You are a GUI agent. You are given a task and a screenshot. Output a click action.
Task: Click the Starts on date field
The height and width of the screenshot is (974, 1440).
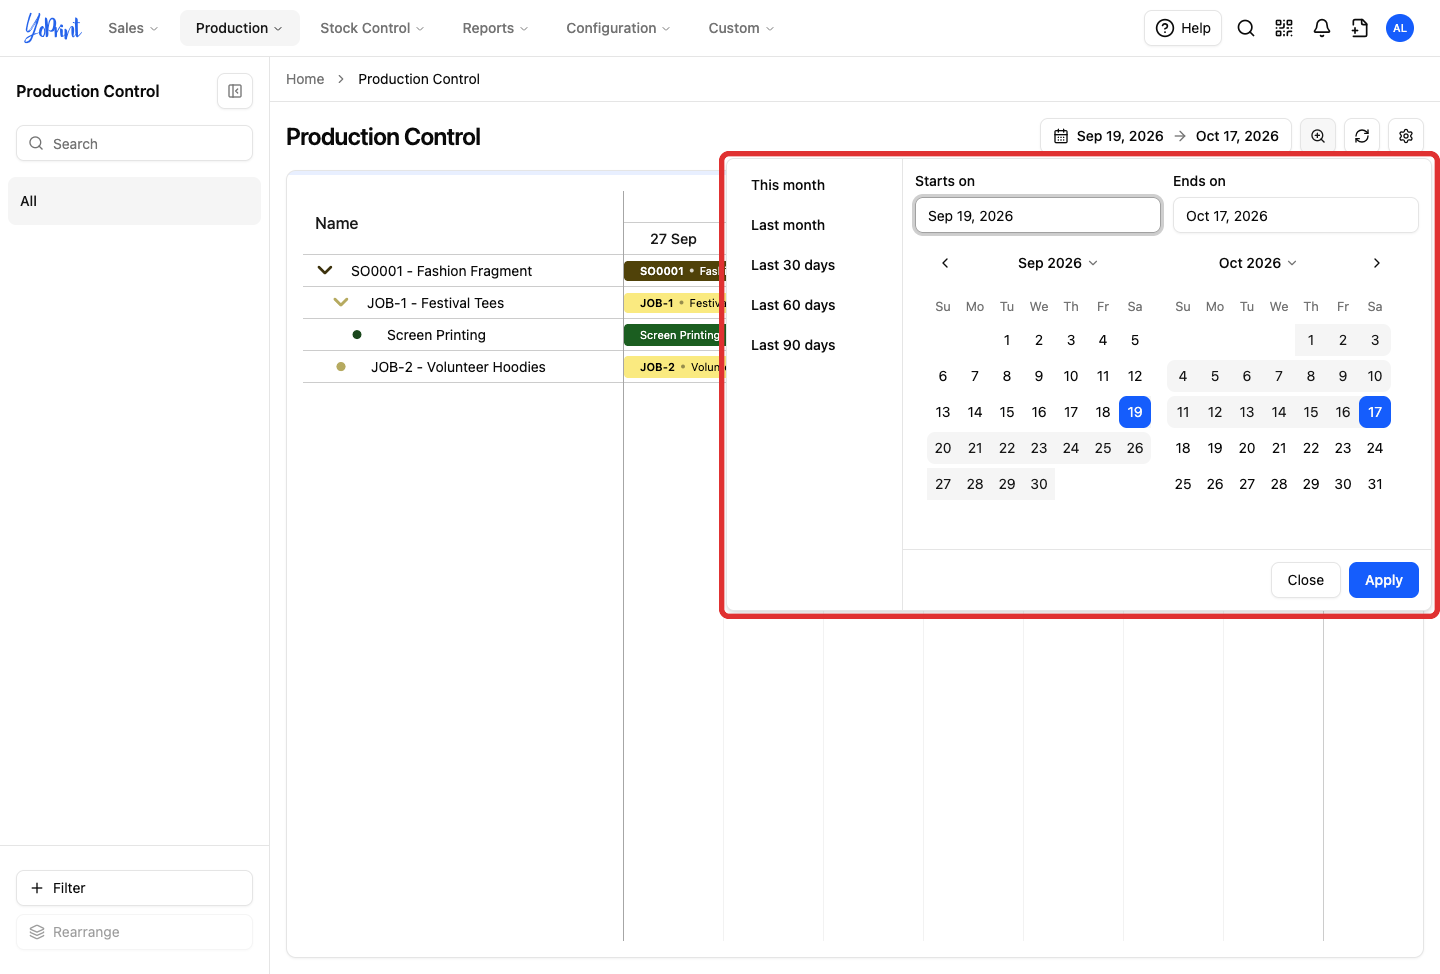(x=1038, y=216)
